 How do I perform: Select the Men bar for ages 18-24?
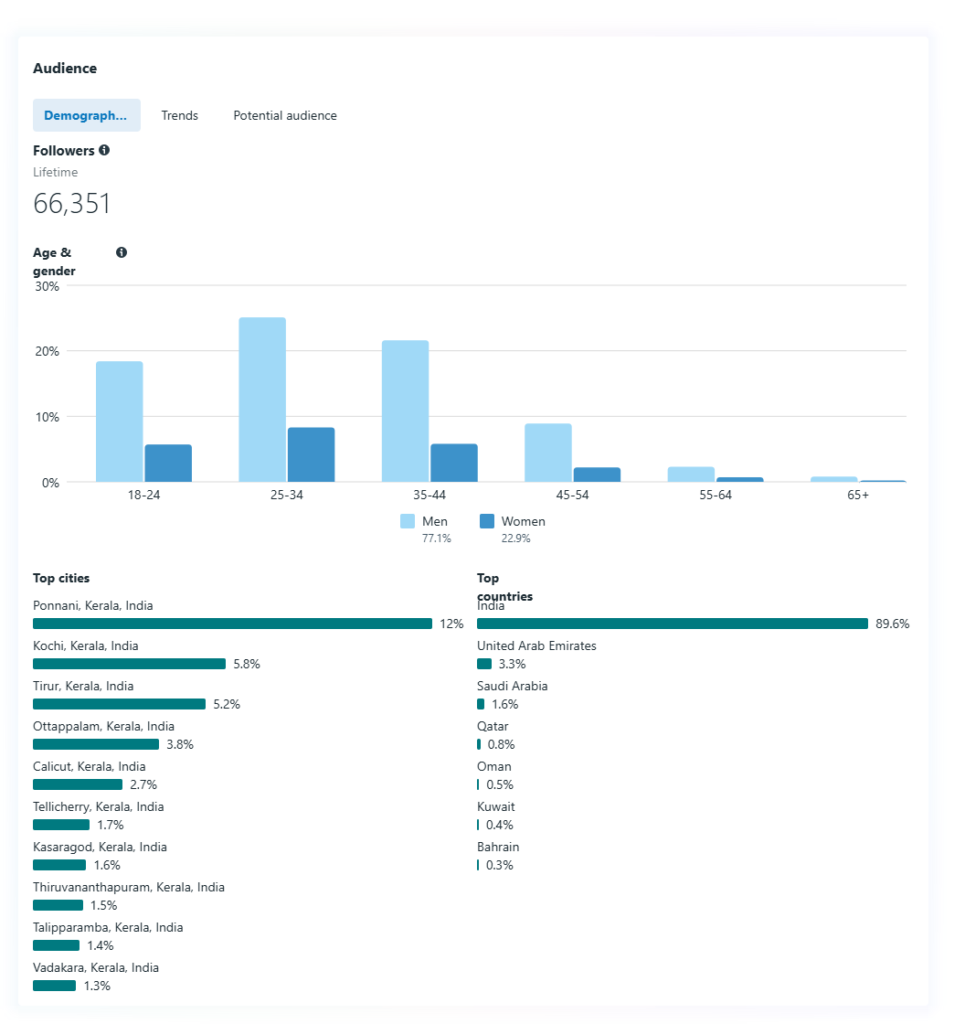[119, 422]
